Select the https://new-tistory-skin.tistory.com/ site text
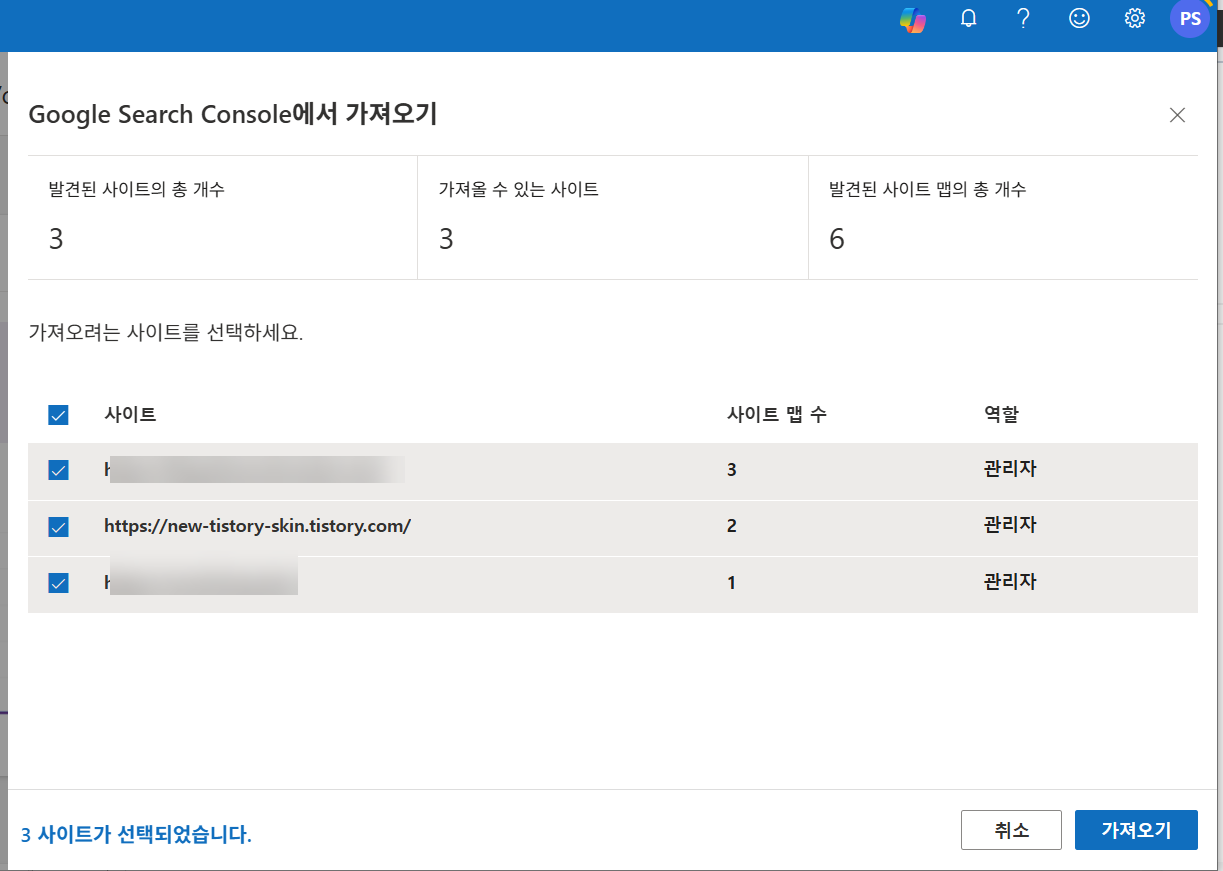The image size is (1223, 871). [x=257, y=526]
